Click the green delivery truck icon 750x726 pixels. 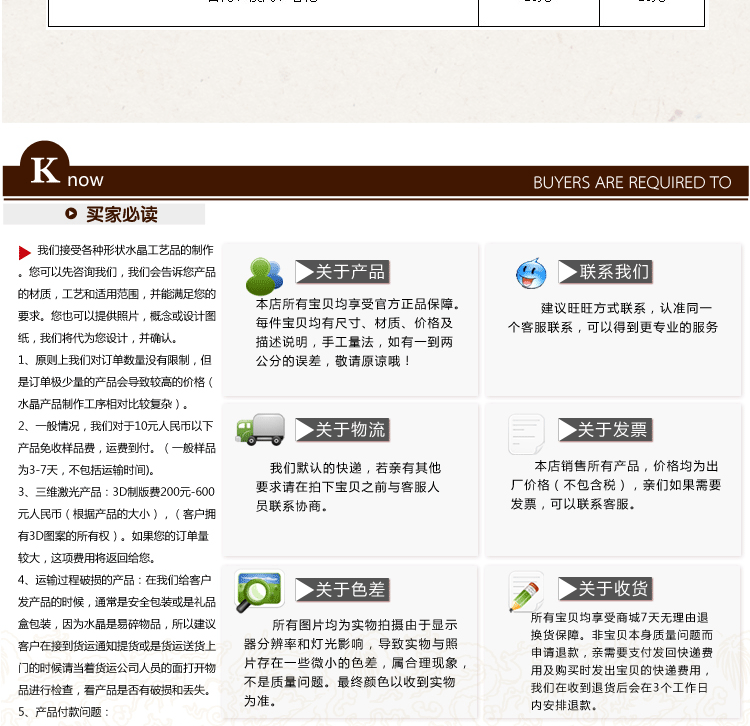[x=260, y=429]
